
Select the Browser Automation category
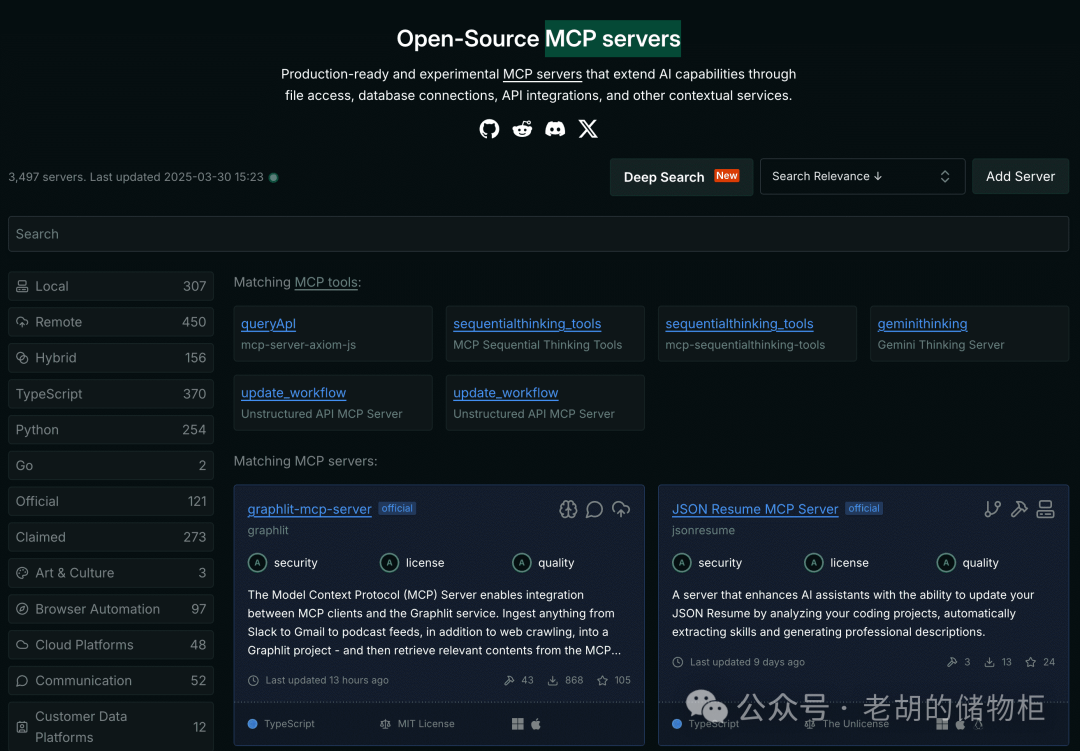111,609
